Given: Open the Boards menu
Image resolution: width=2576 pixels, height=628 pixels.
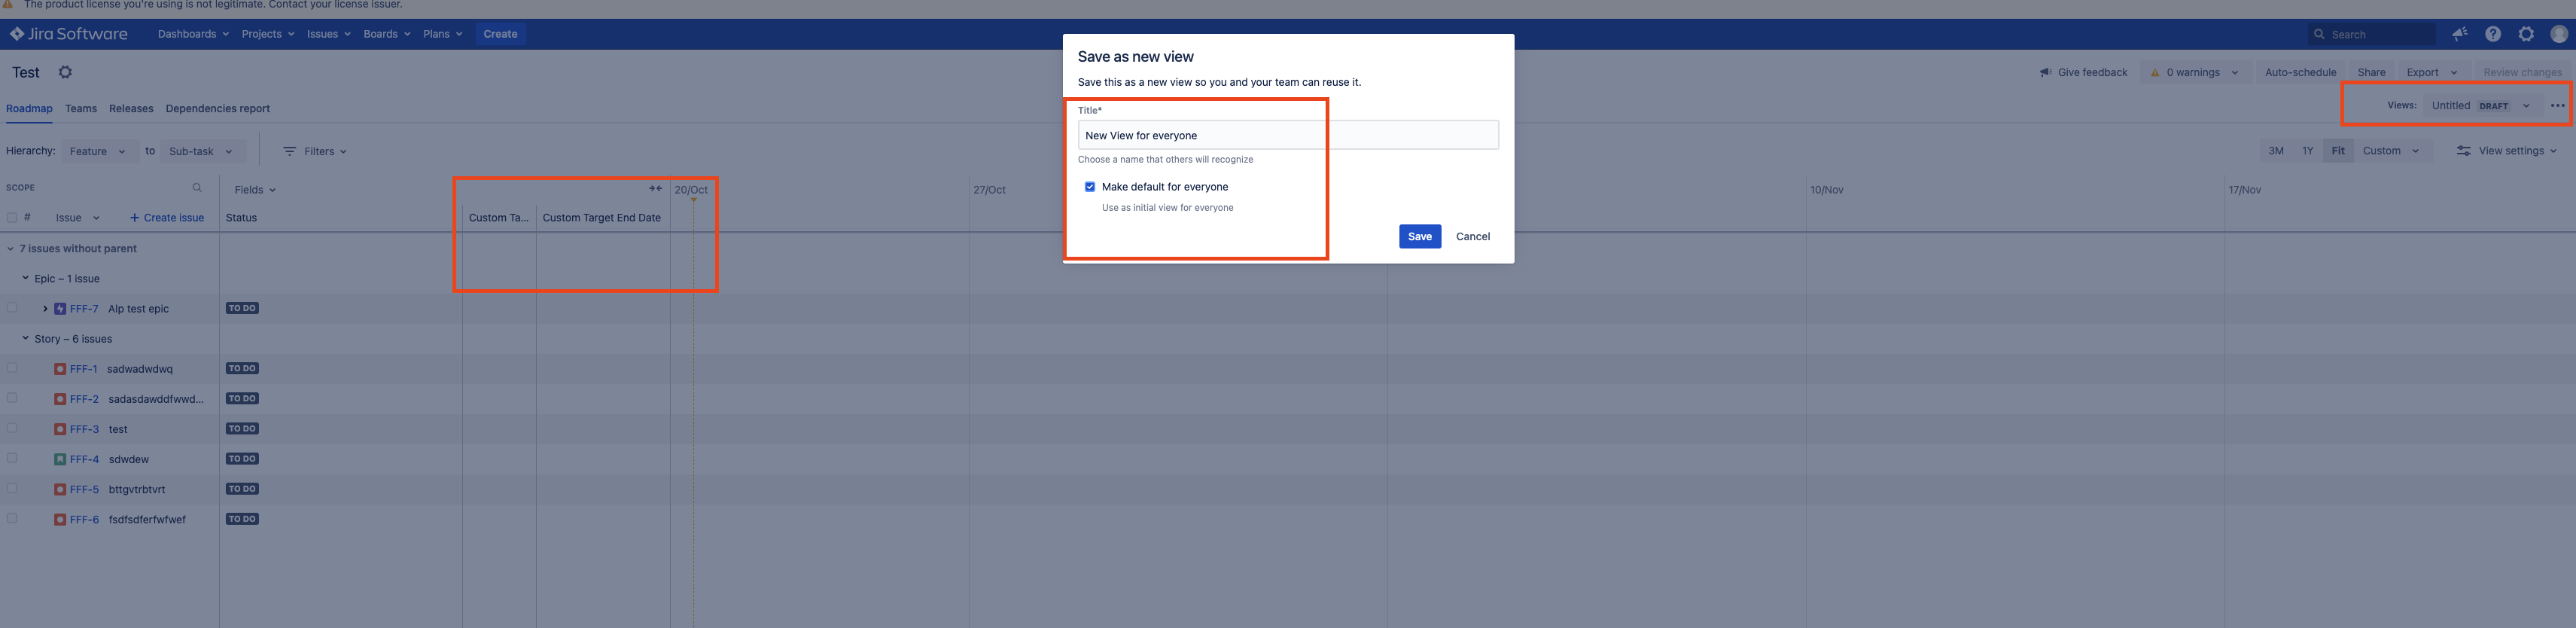Looking at the screenshot, I should (387, 34).
